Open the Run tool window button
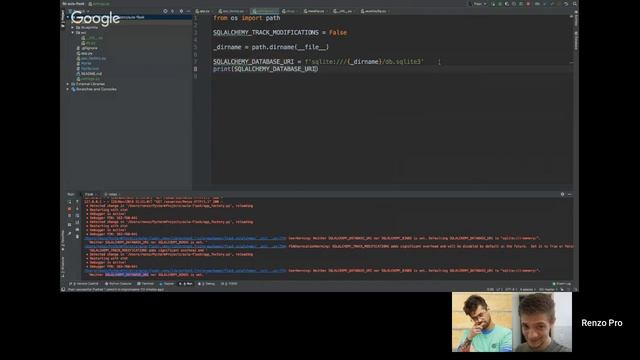This screenshot has width=640, height=360. [186, 284]
